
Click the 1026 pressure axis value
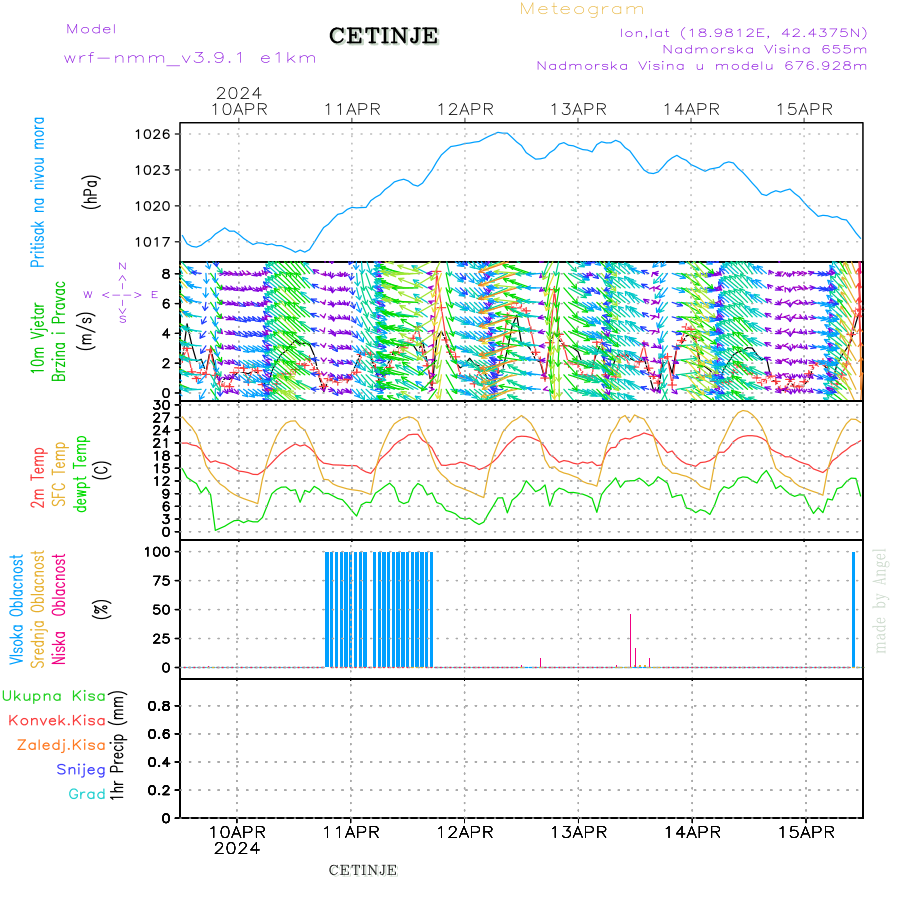[153, 134]
